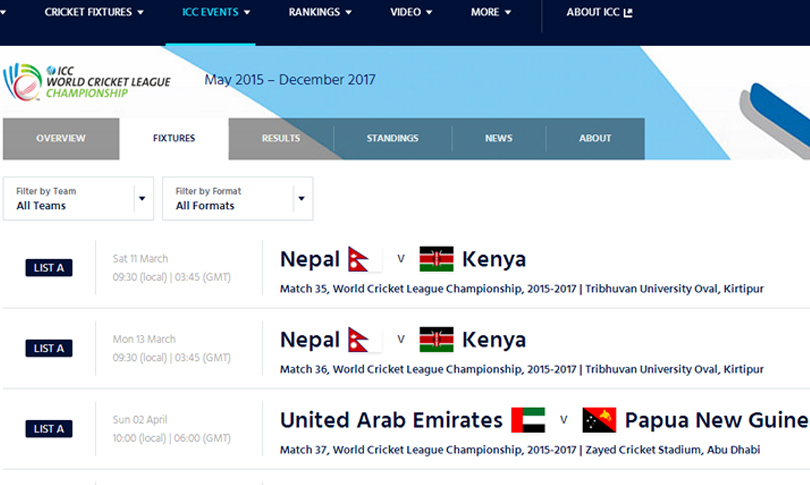Viewport: 810px width, 485px height.
Task: Open Match 36 details at Tribhuvan University Oval
Action: (522, 369)
